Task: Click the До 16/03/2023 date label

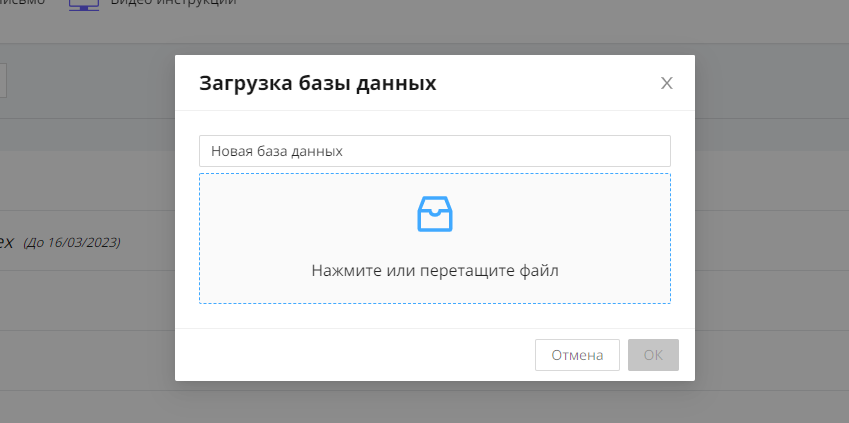Action: pos(71,242)
